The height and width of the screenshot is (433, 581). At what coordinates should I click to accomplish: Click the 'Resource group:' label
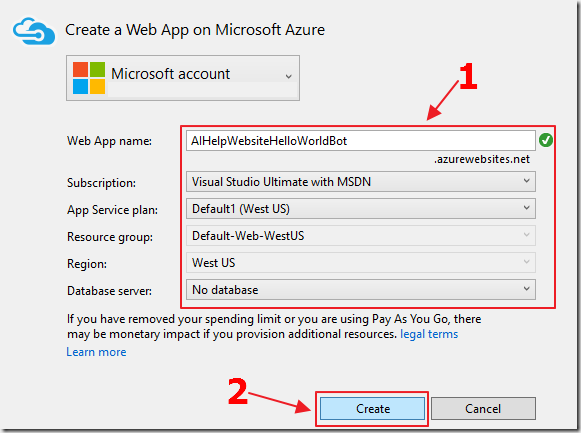110,237
